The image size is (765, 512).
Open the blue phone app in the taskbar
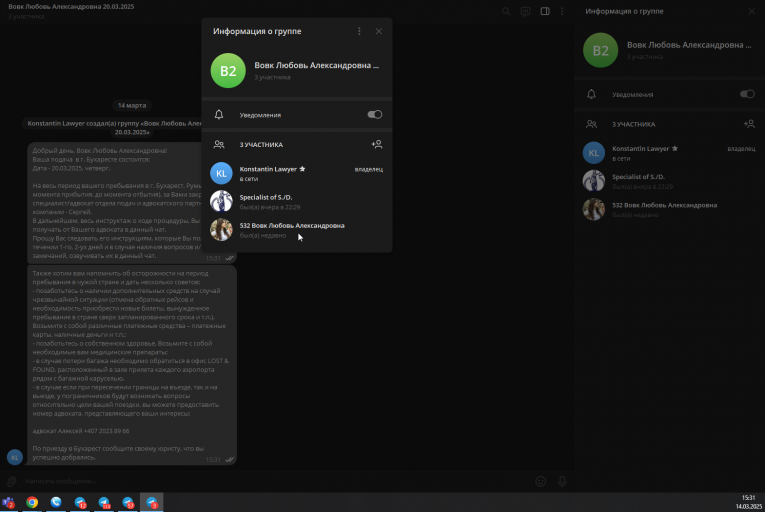point(56,502)
